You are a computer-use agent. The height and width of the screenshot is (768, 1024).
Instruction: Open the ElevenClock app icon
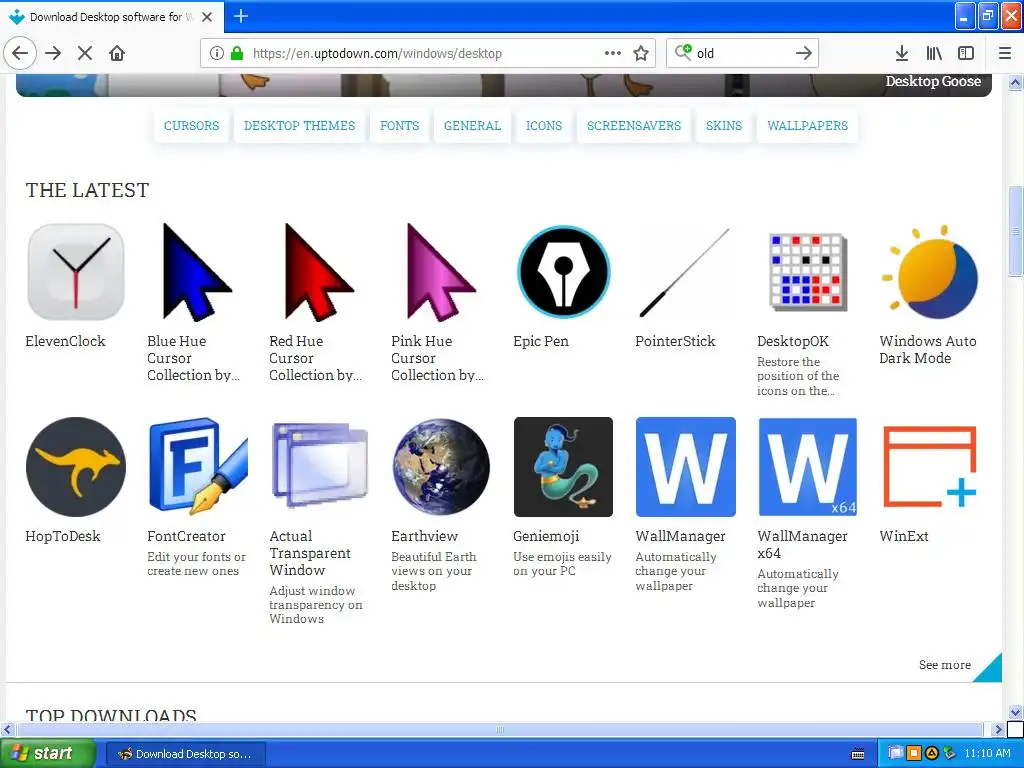point(76,272)
